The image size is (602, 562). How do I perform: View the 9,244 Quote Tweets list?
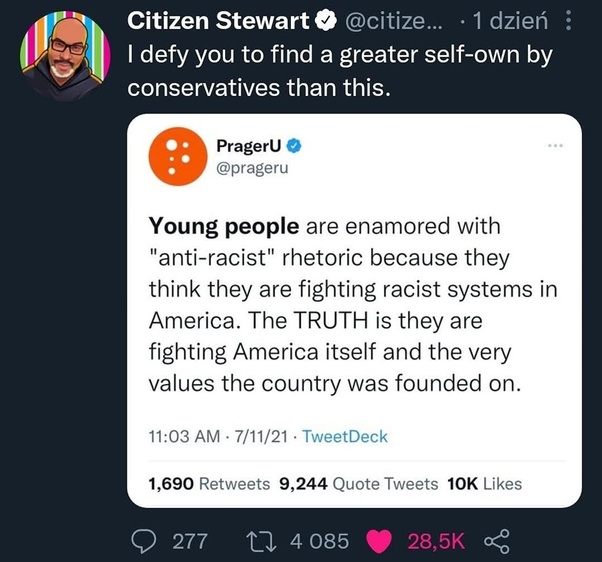click(359, 484)
